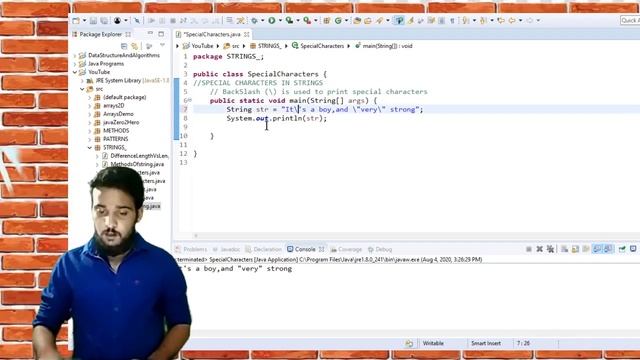Screen dimensions: 640x360
Task: Click the Open Task folder icon
Action: (x=368, y=20)
